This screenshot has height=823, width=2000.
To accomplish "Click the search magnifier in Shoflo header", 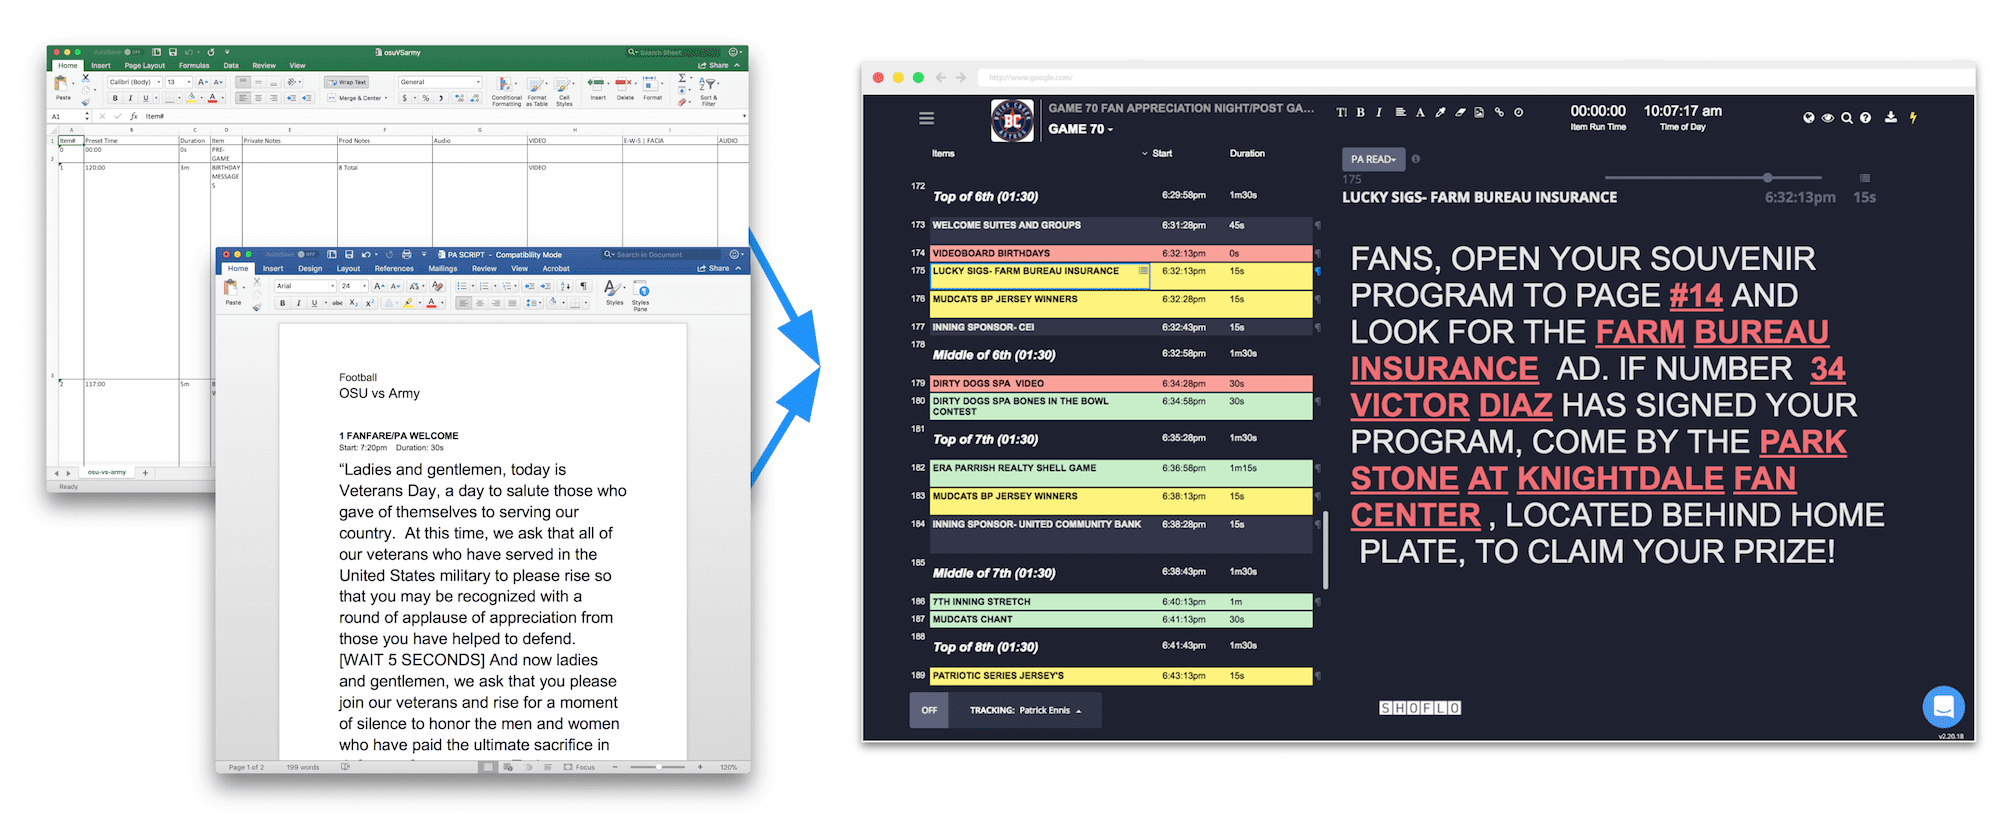I will point(1846,118).
